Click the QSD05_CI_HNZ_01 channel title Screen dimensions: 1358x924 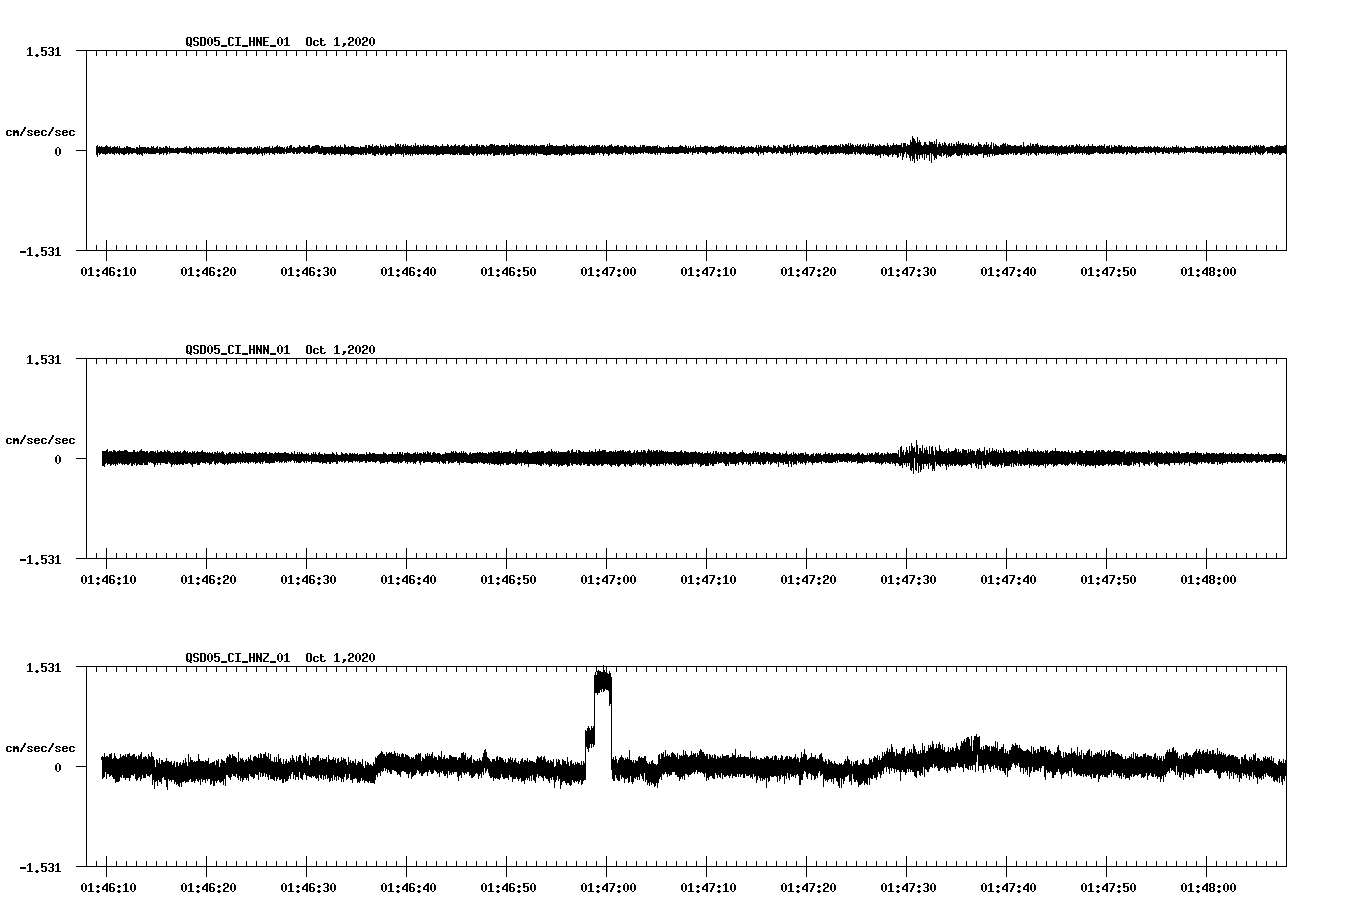235,657
